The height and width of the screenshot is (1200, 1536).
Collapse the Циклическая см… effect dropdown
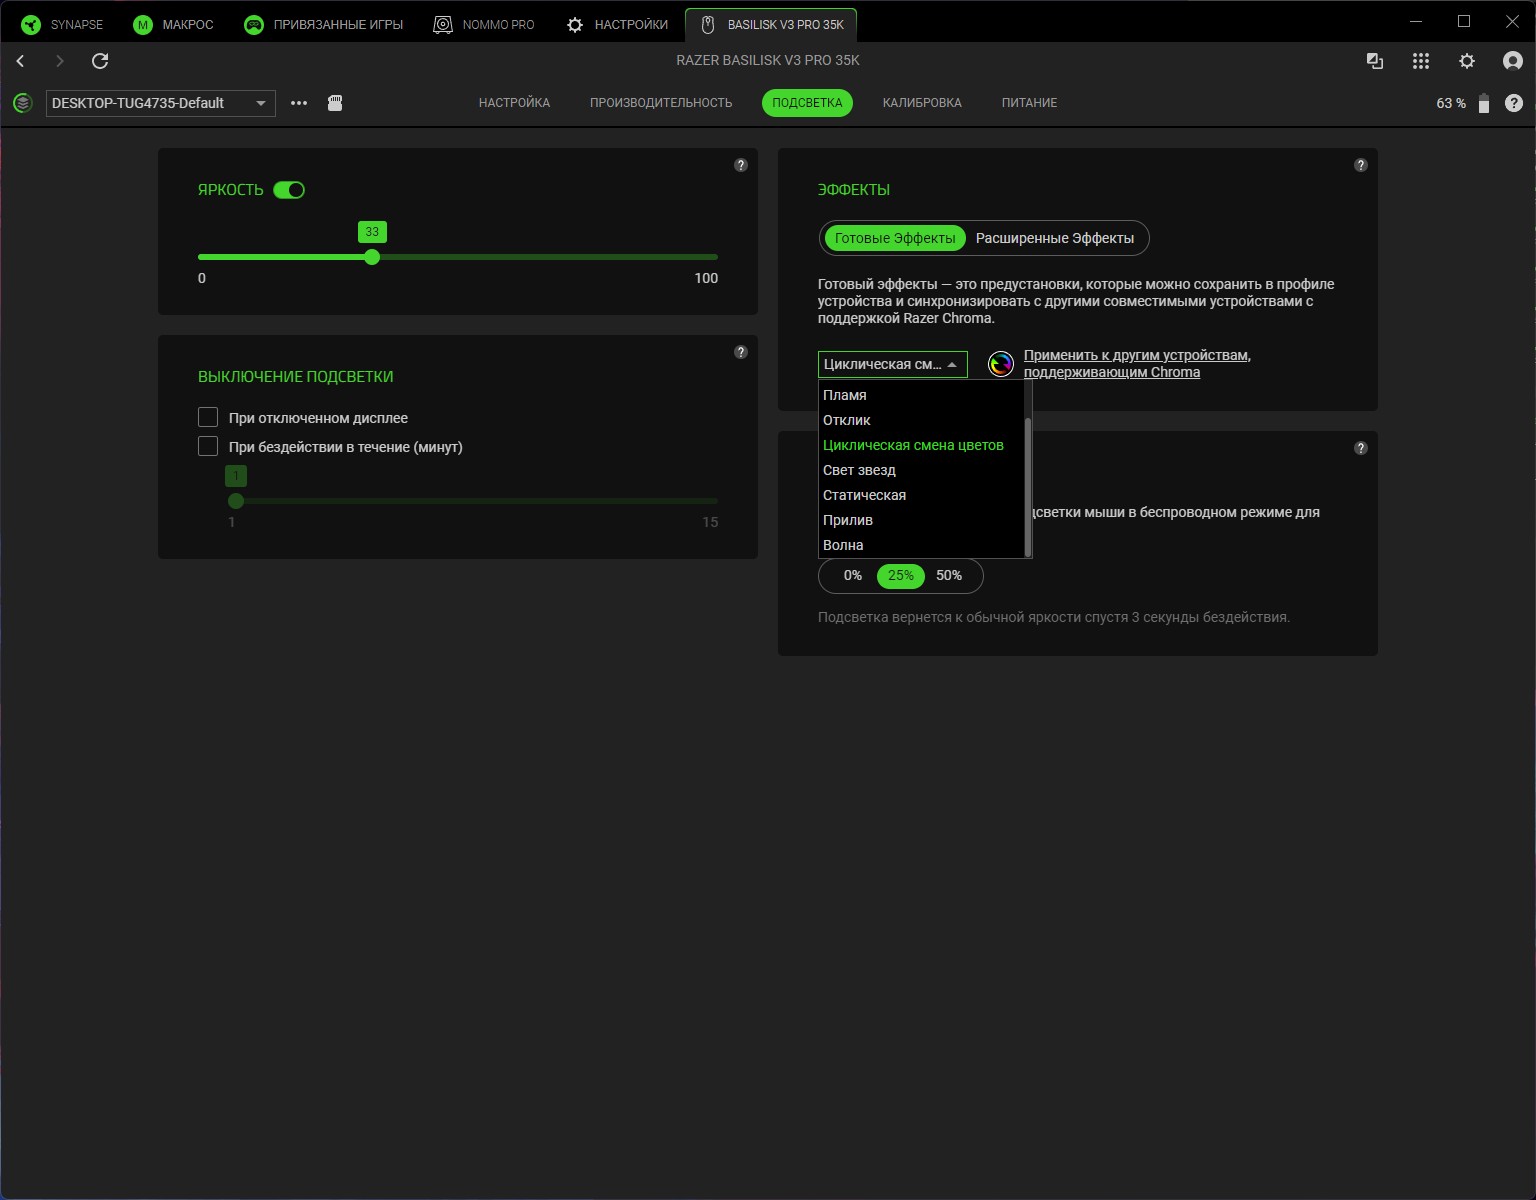(x=893, y=364)
